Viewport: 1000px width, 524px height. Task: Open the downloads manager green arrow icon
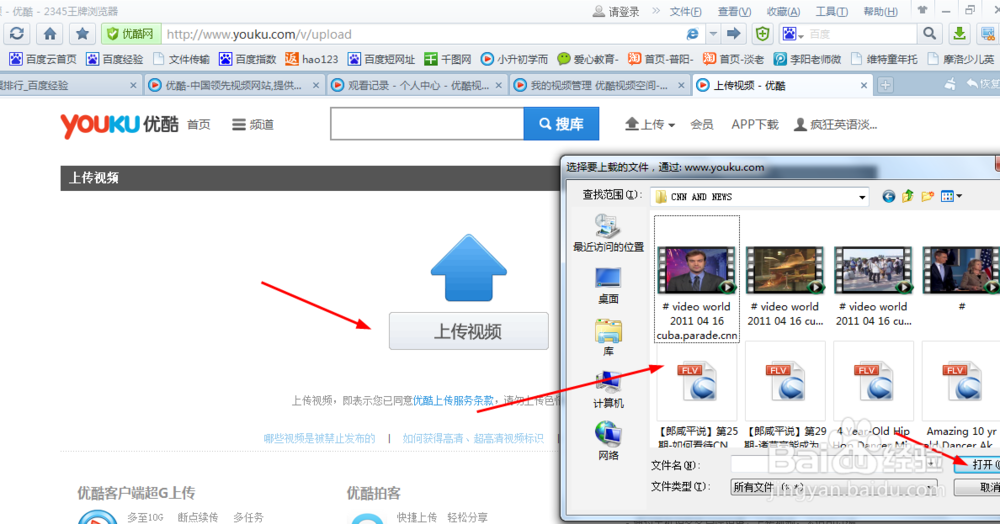959,34
